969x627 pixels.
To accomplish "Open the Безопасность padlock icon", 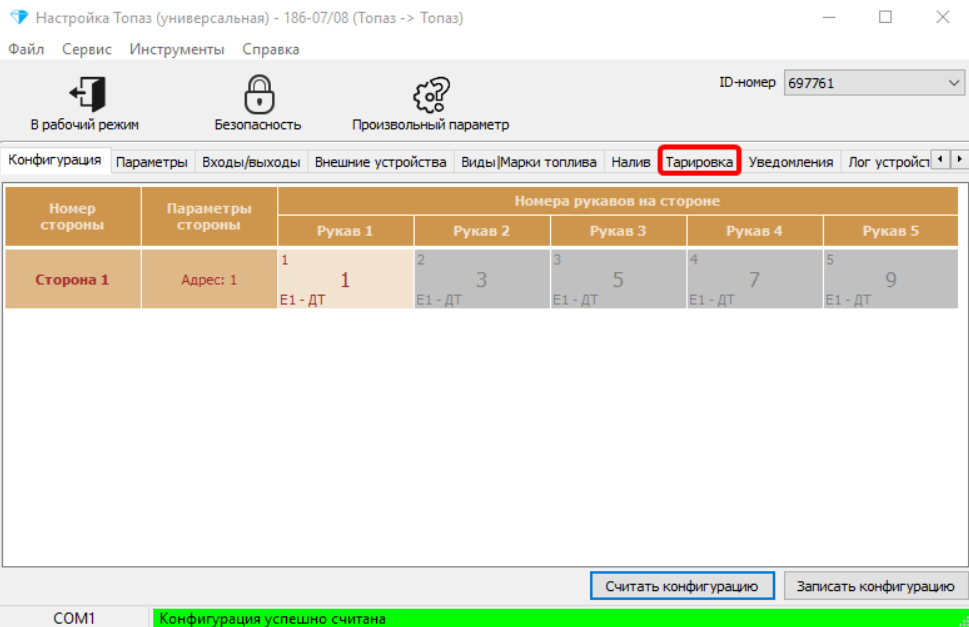I will coord(258,95).
